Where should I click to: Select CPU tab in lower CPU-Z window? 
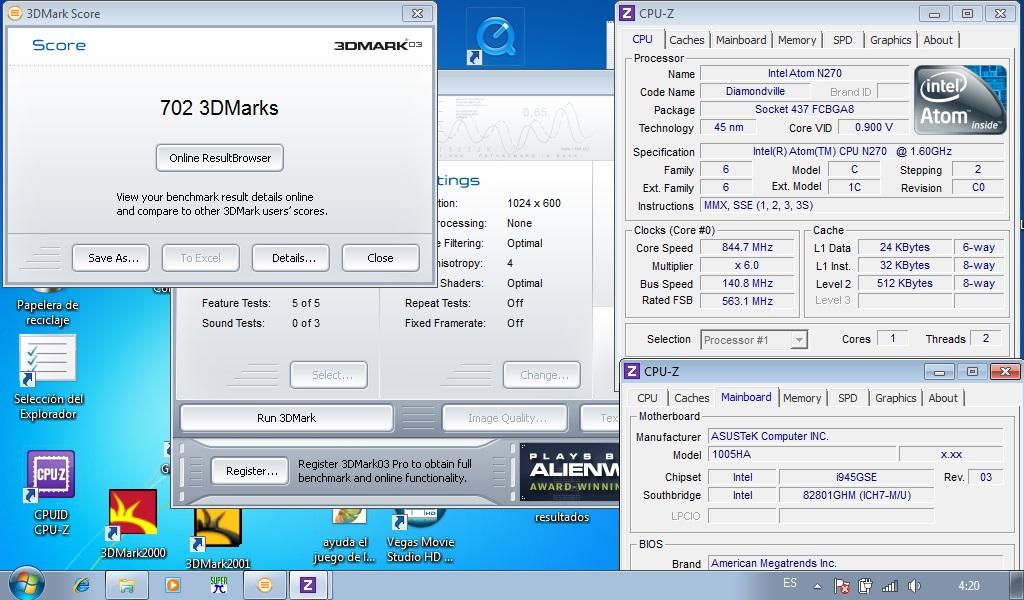click(x=647, y=398)
